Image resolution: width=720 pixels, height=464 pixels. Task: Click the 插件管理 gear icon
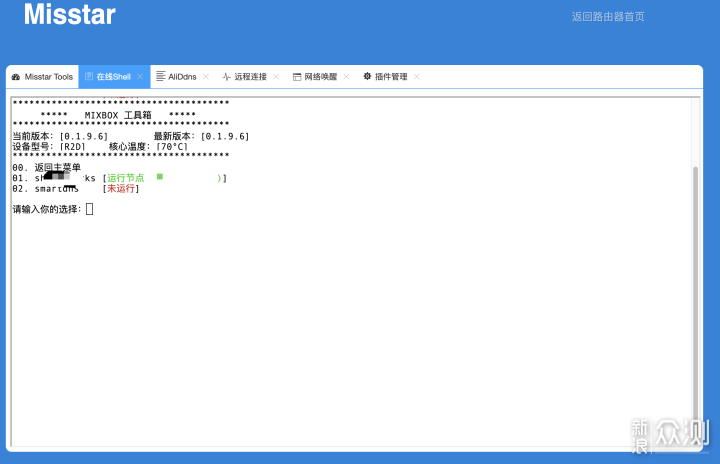pyautogui.click(x=367, y=76)
